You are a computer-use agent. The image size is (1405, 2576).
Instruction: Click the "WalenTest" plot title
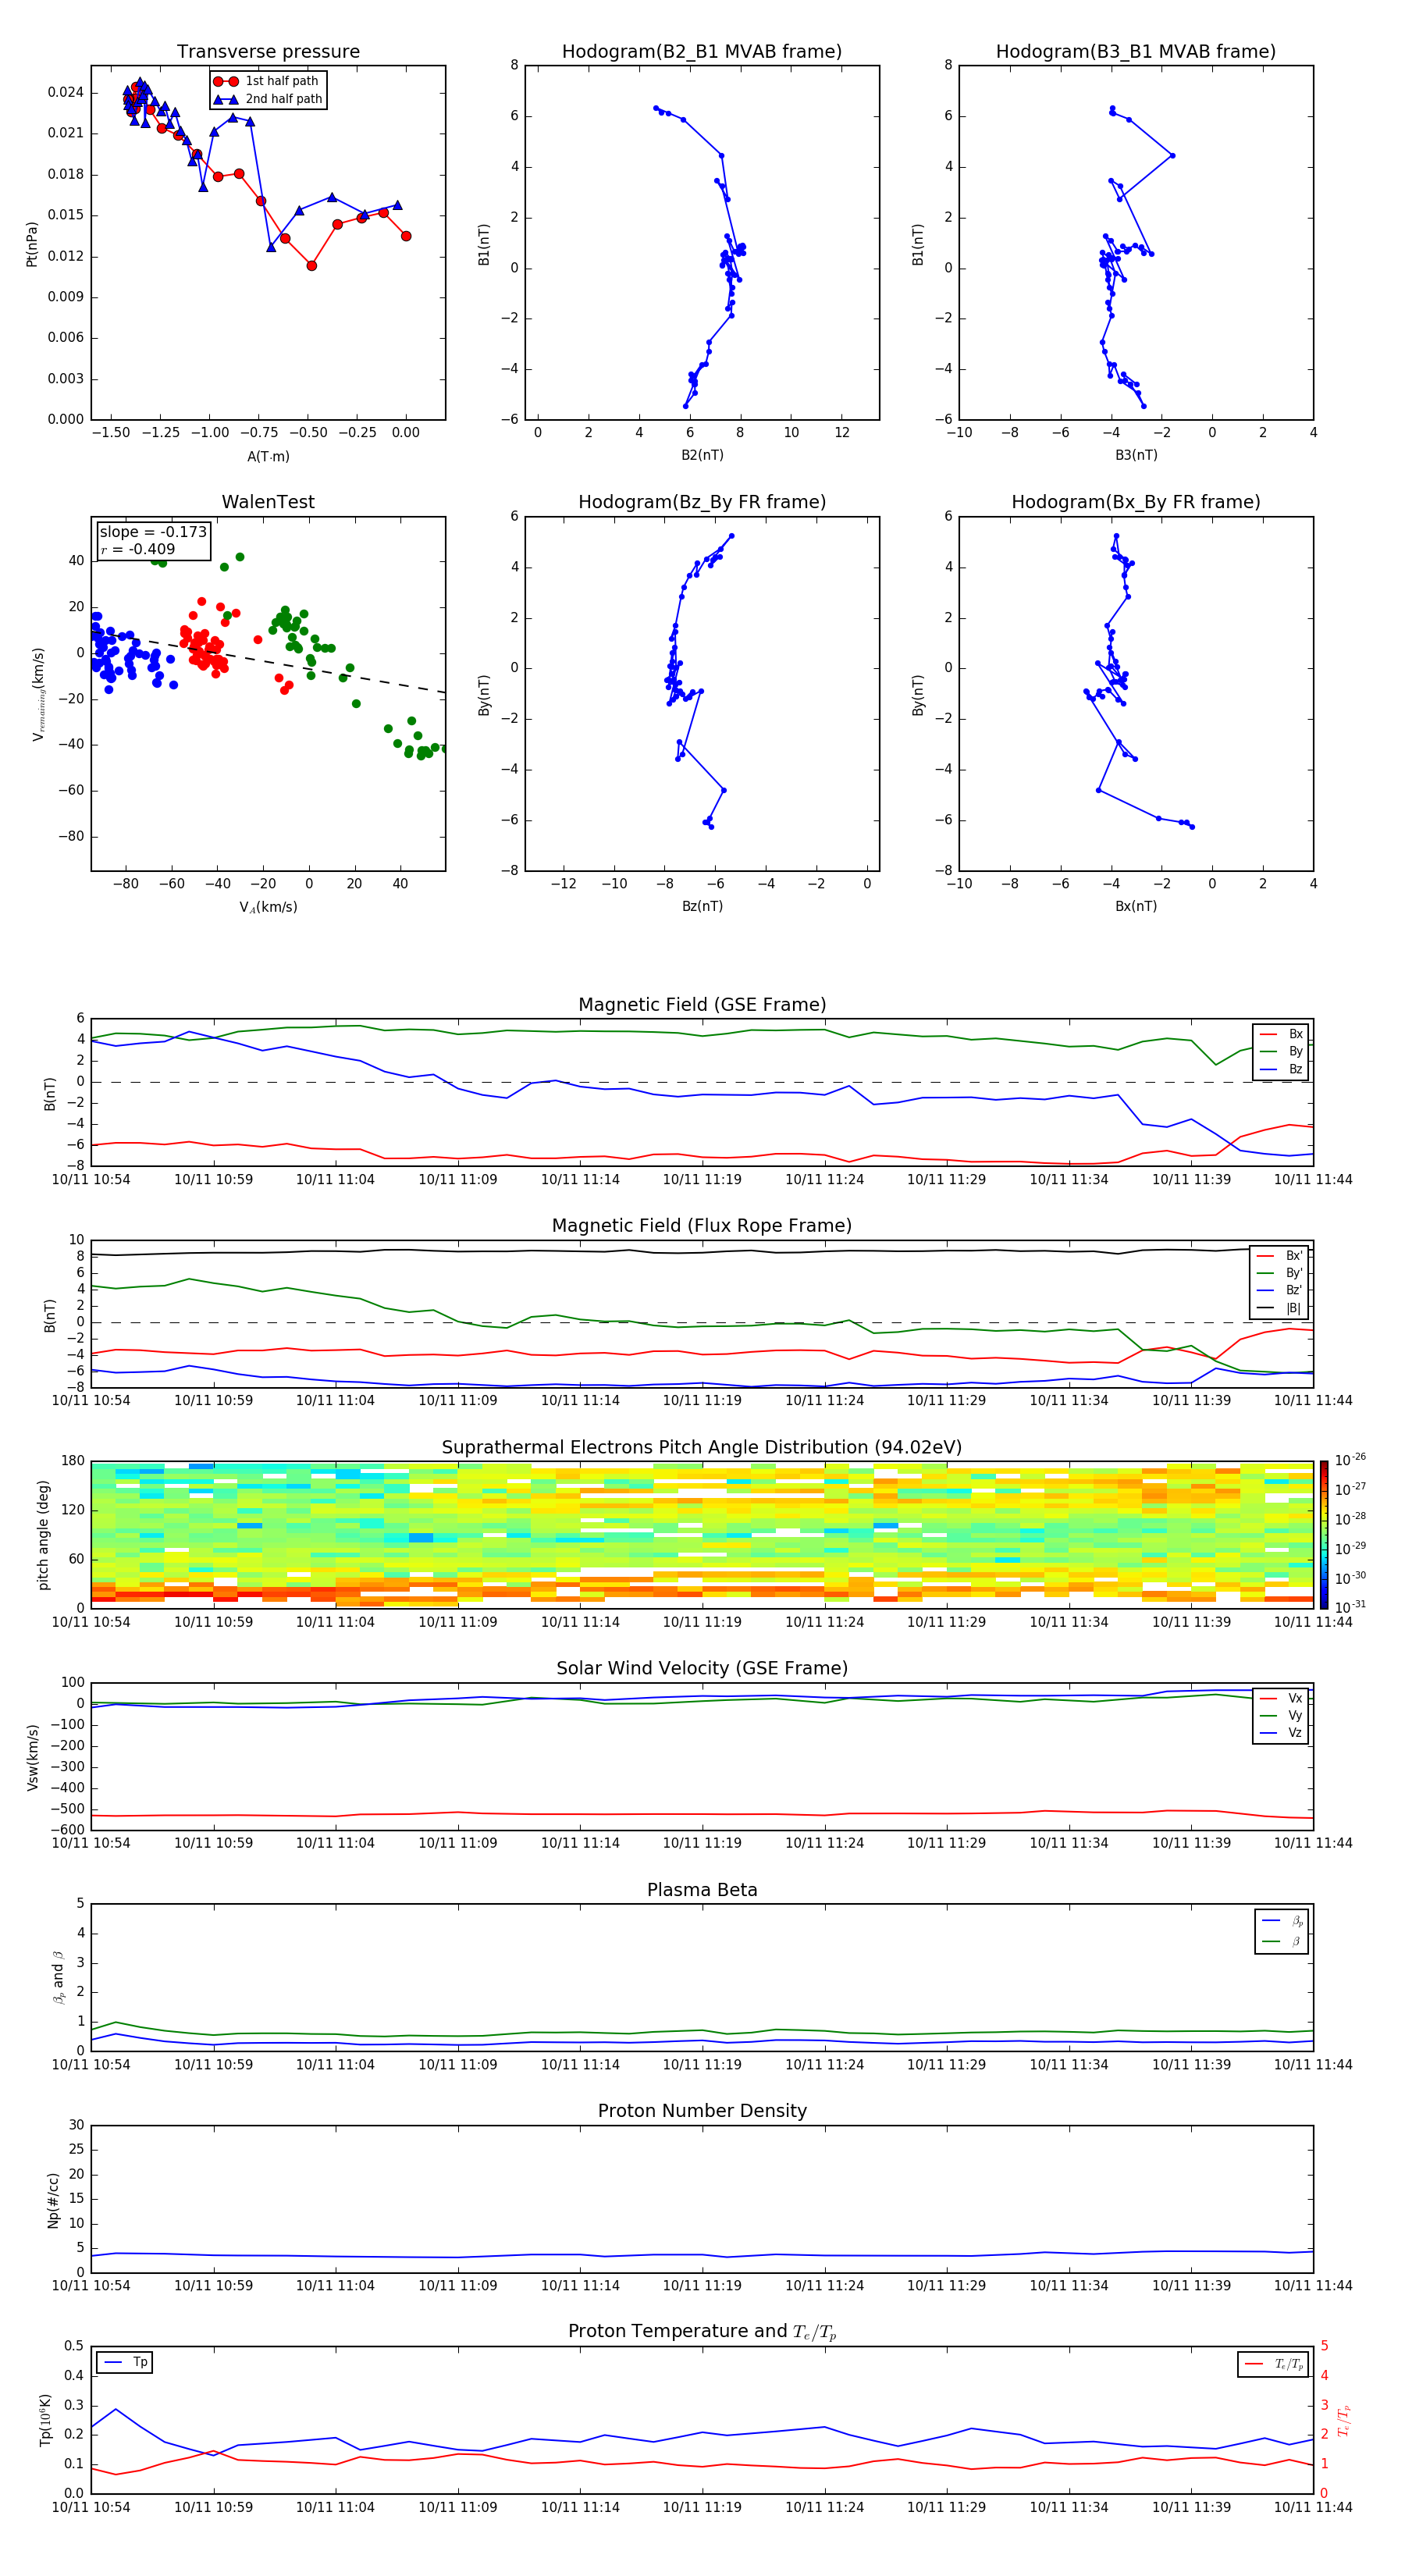tap(268, 502)
